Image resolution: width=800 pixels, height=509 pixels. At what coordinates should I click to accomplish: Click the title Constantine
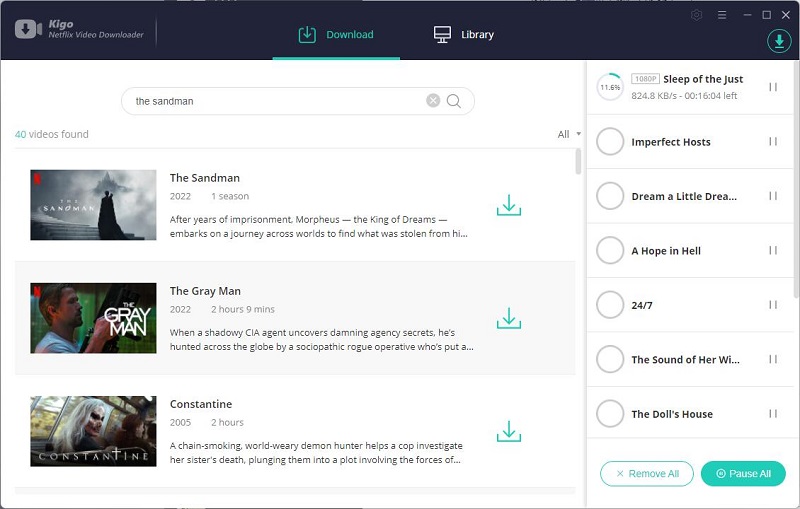(x=201, y=404)
